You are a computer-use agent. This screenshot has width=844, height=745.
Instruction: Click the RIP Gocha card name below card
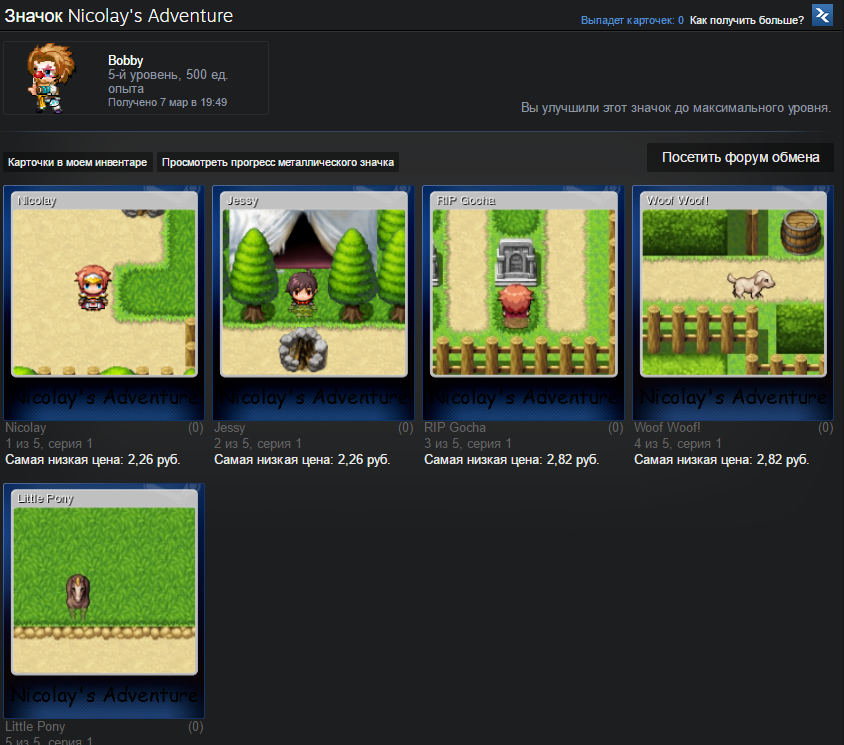pos(455,428)
